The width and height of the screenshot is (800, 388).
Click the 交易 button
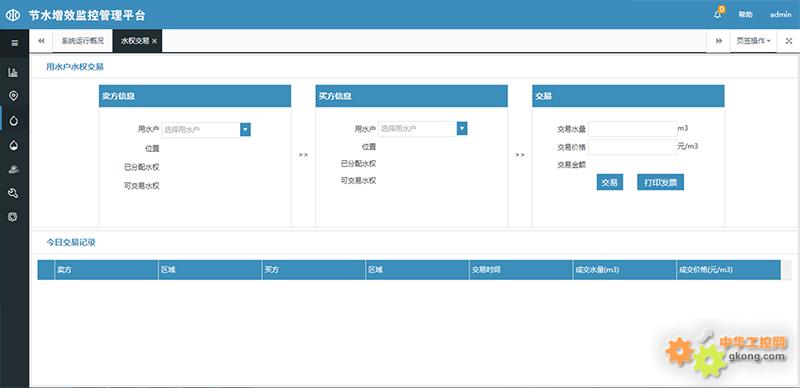(610, 182)
